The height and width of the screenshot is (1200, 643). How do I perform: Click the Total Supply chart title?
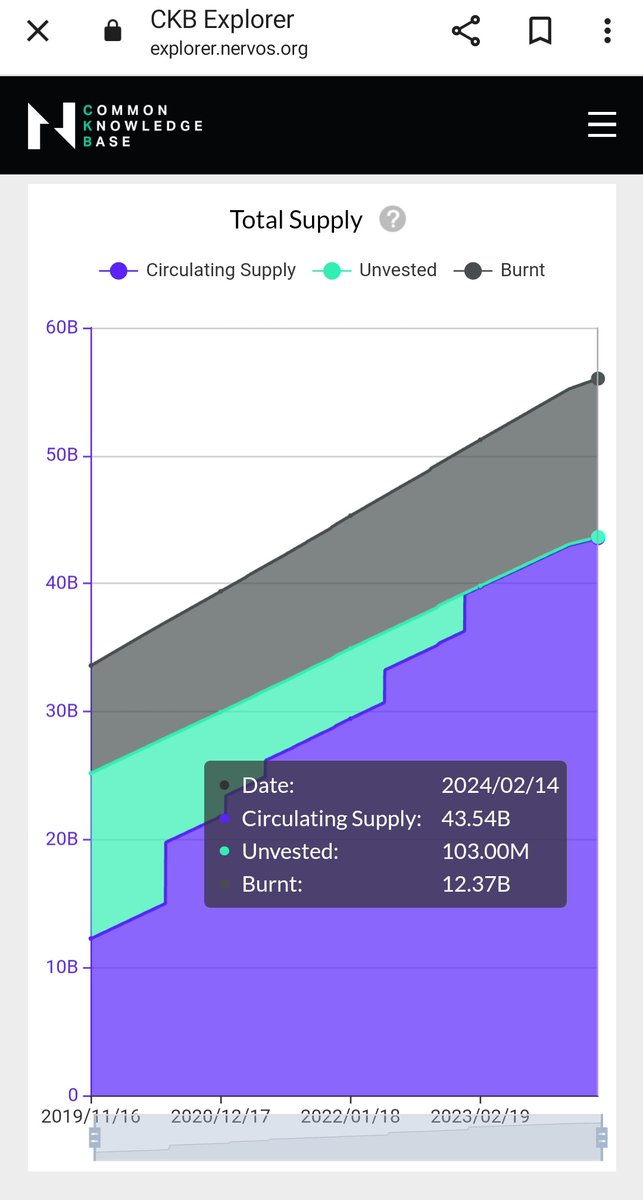(x=296, y=219)
